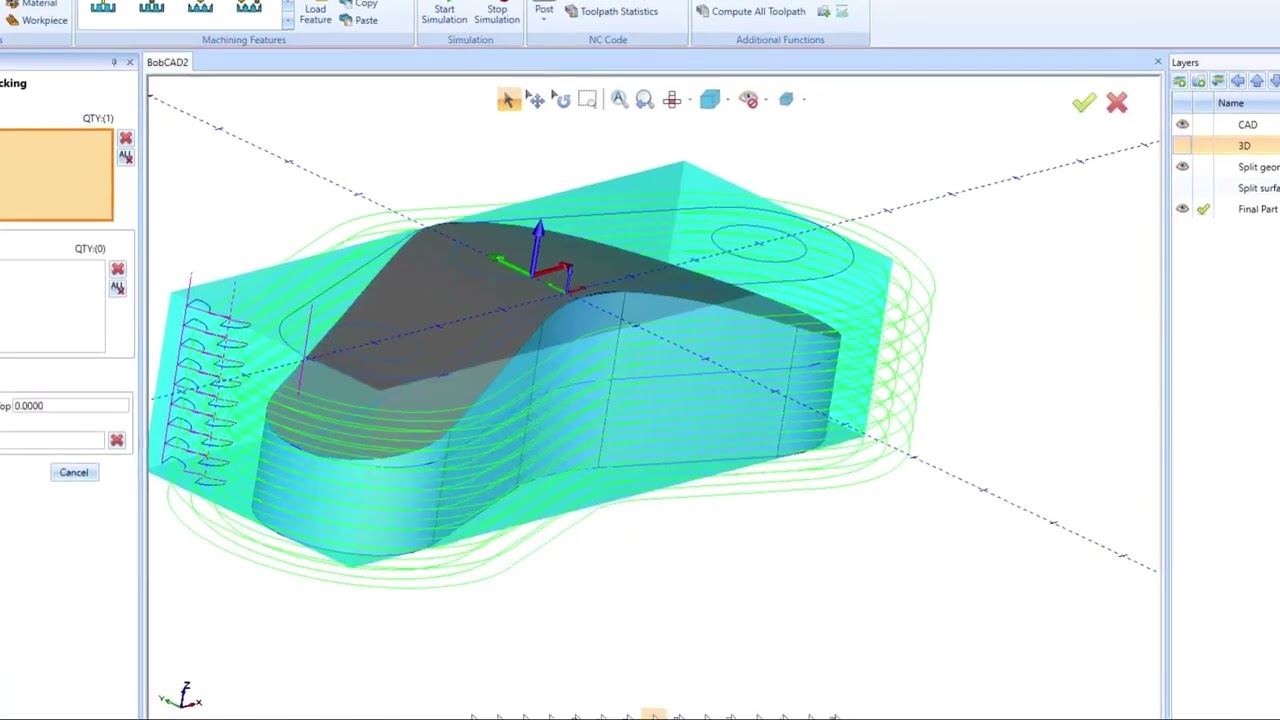The height and width of the screenshot is (720, 1280).
Task: Close the left panel with its X
Action: click(129, 62)
